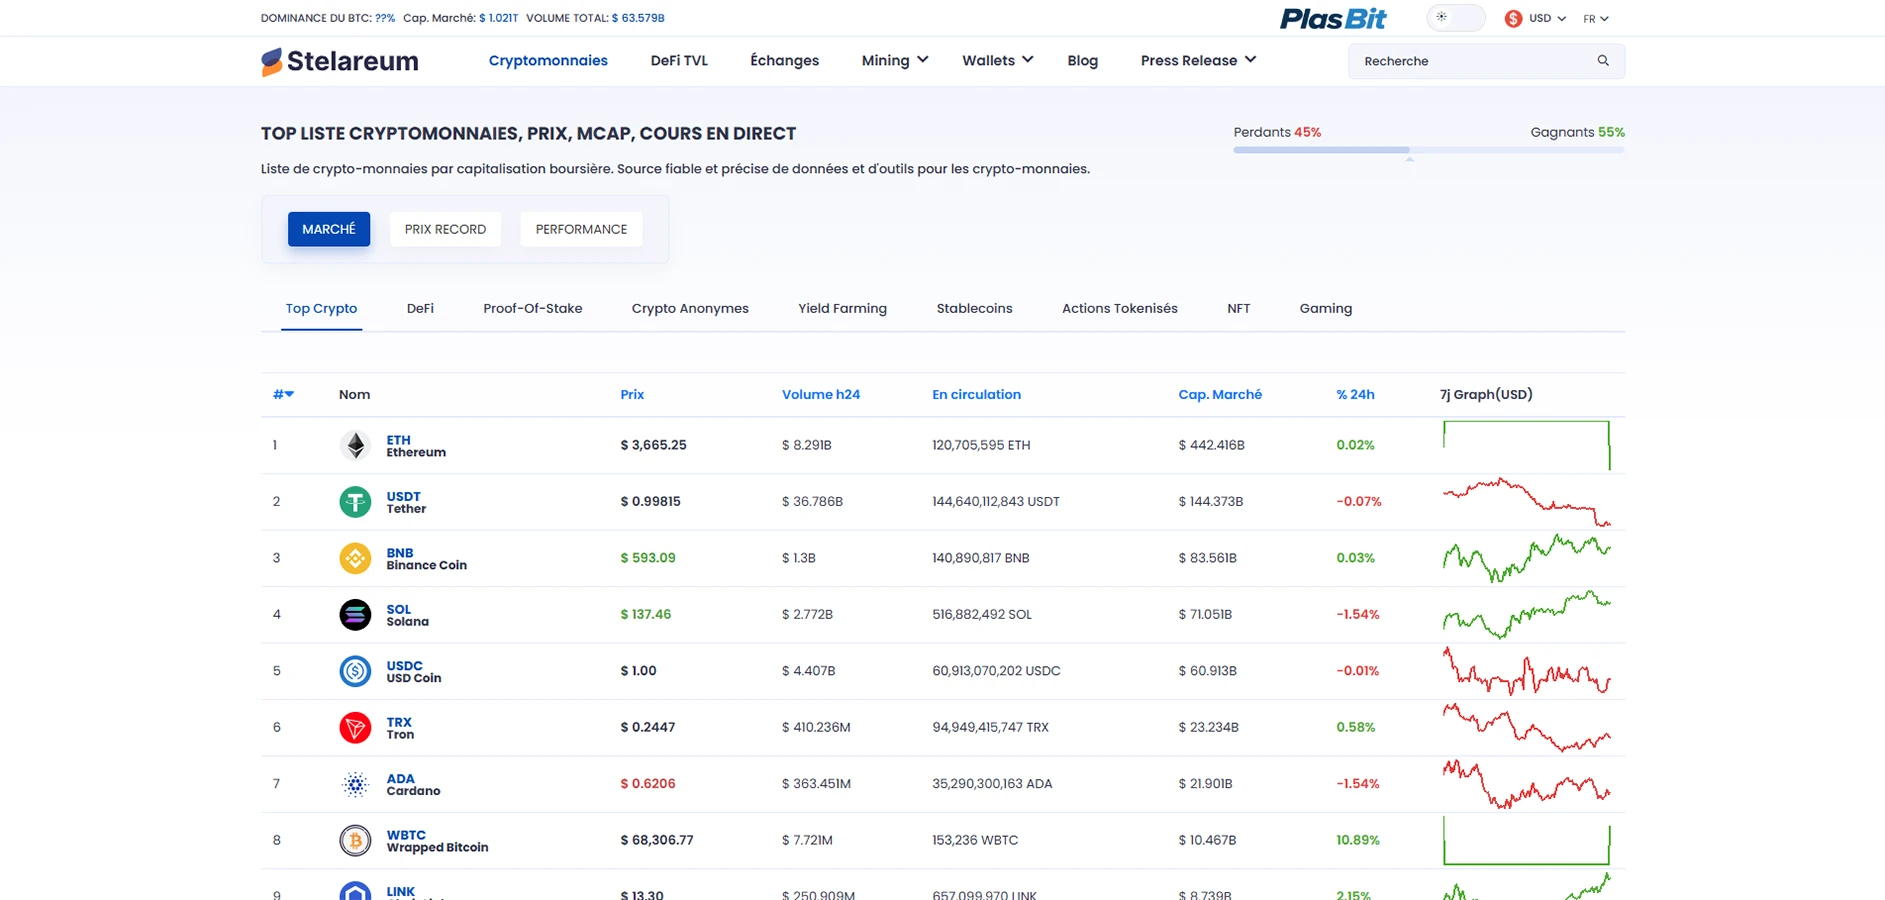The height and width of the screenshot is (900, 1885).
Task: Switch to the Gaming tab
Action: click(1325, 308)
